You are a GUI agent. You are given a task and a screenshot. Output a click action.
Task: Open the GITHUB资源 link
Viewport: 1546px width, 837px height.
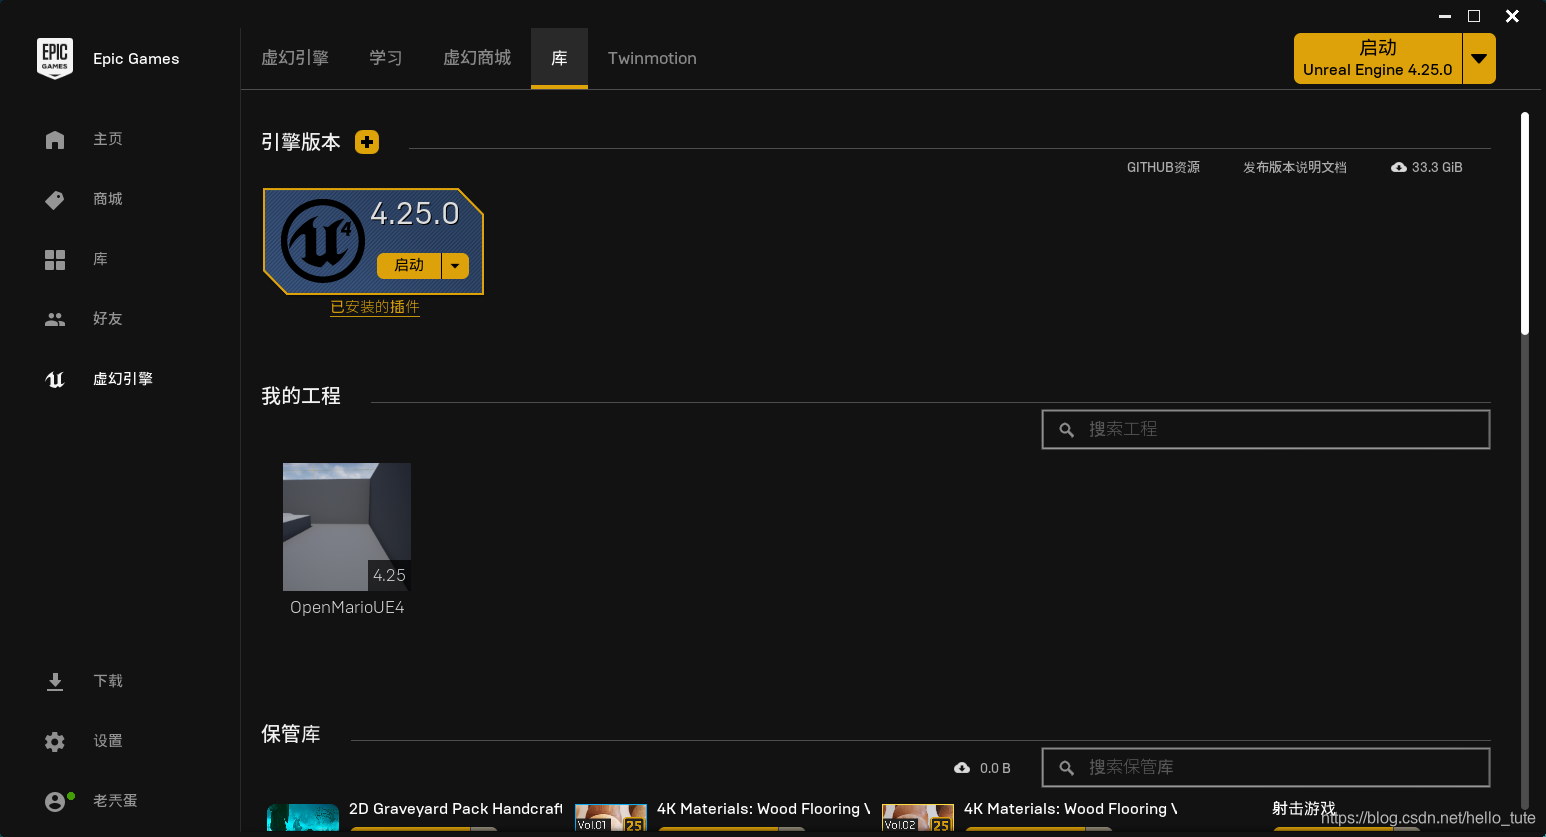pyautogui.click(x=1163, y=167)
